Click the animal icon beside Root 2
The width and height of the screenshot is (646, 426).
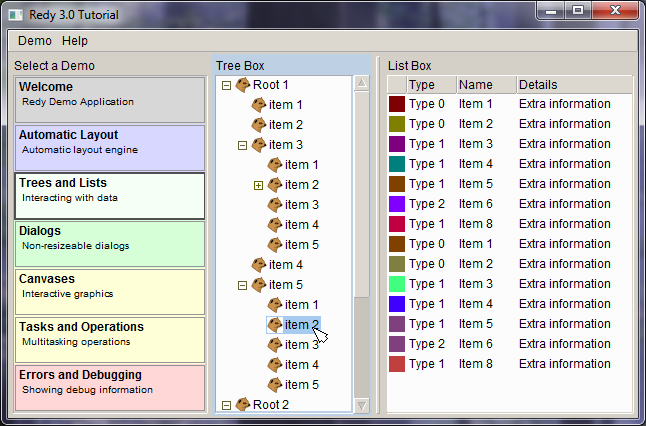tap(243, 405)
